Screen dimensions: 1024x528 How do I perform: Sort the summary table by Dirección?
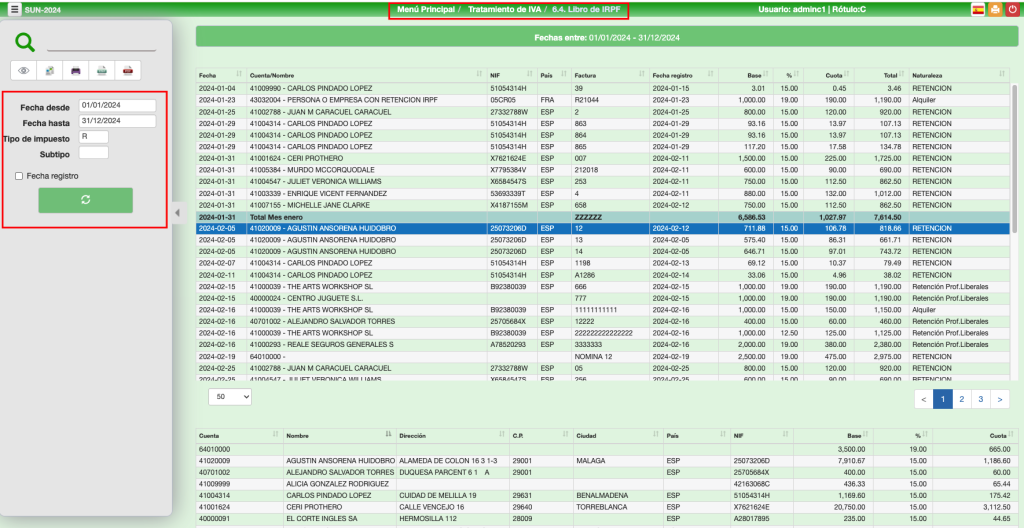(452, 435)
